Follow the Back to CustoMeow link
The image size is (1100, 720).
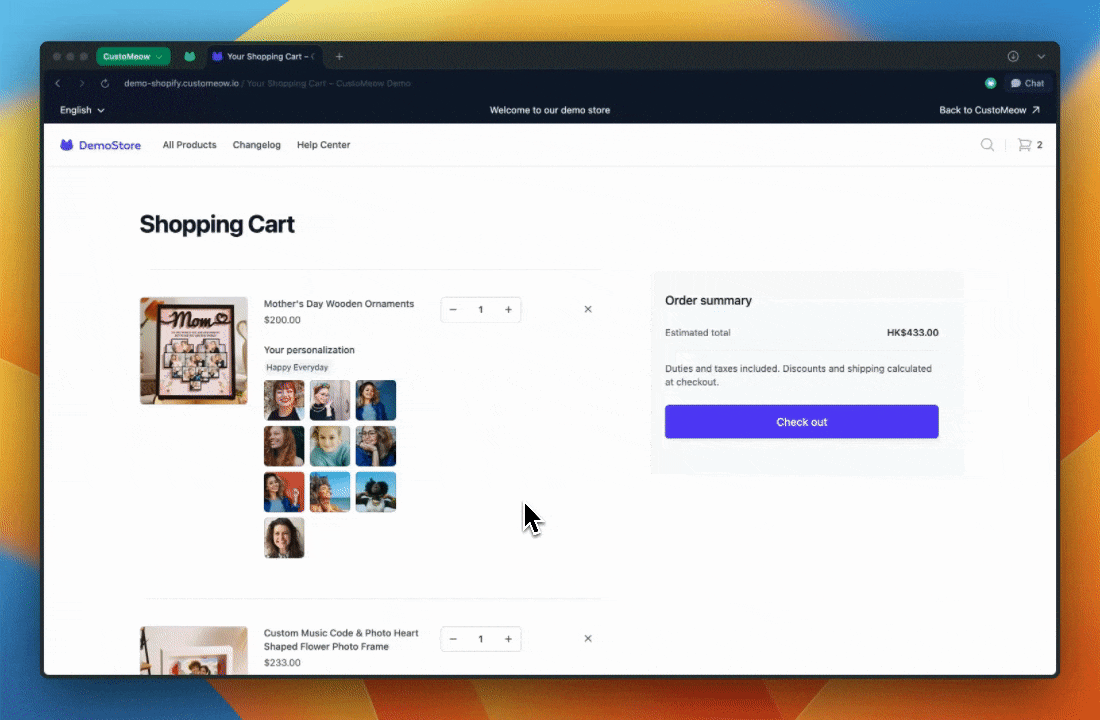[x=989, y=110]
